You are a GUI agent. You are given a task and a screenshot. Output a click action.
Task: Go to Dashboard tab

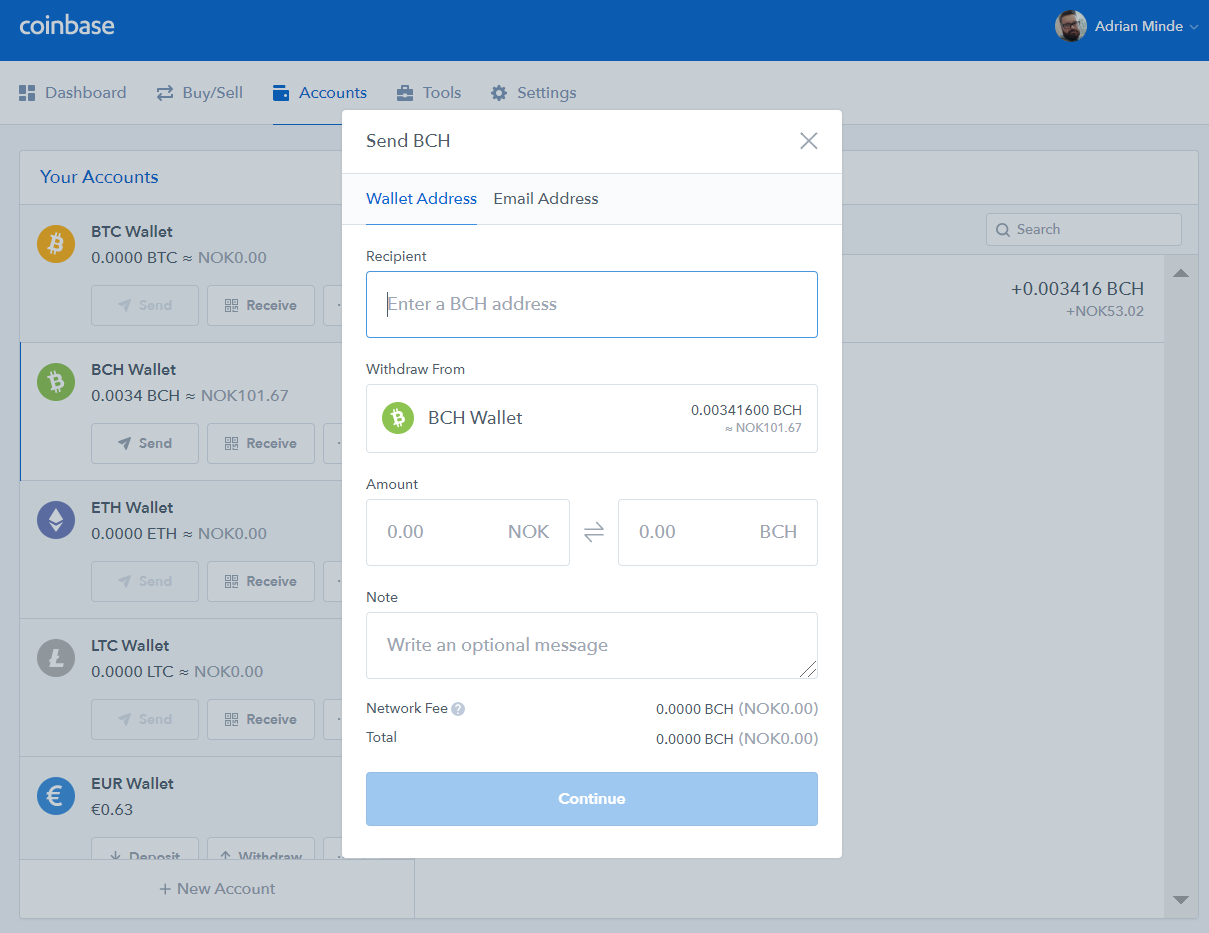pos(73,92)
